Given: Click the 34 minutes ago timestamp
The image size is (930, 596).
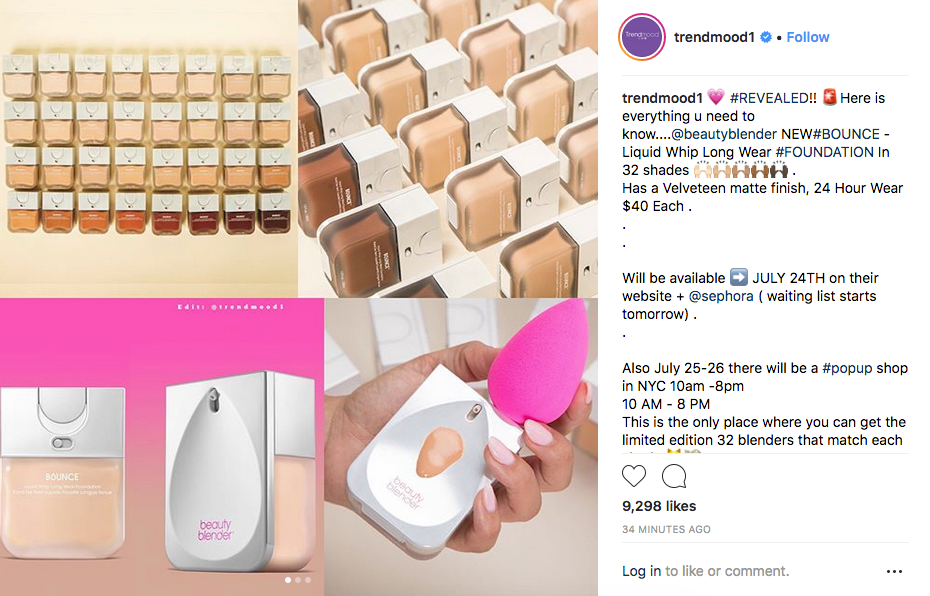Looking at the screenshot, I should [x=666, y=529].
